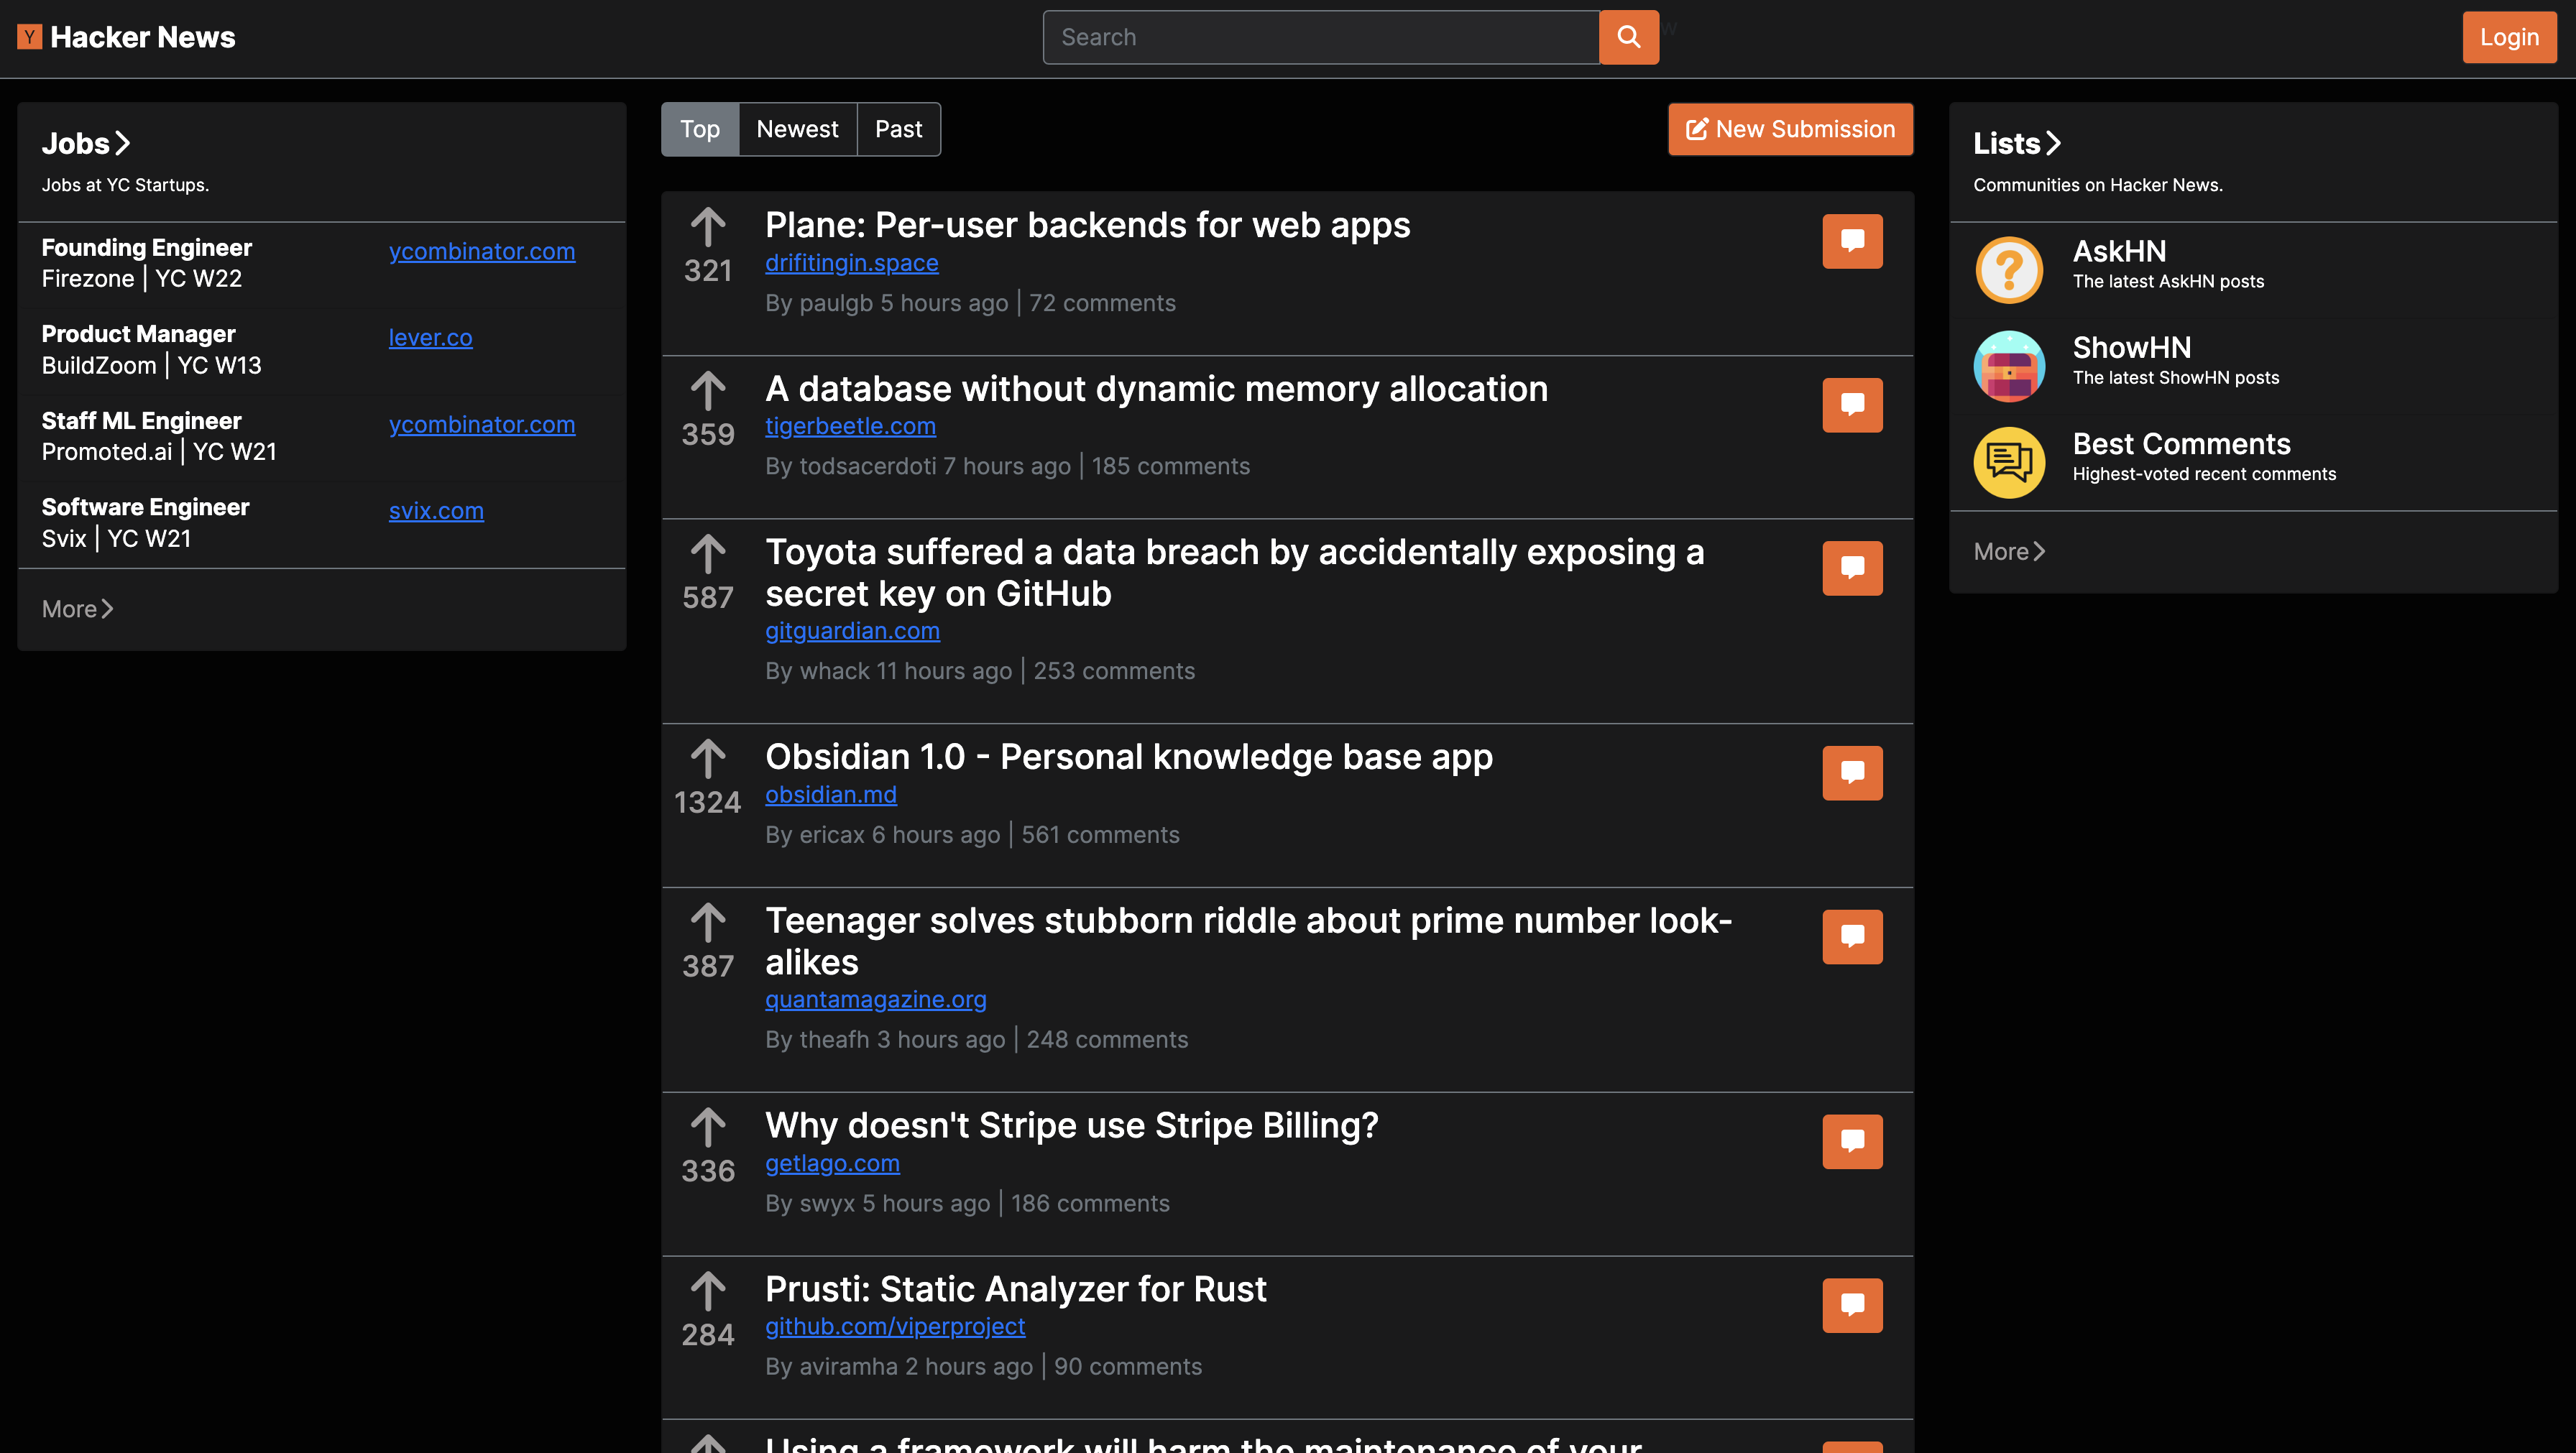
Task: Click upvote toggle on prime number riddle post
Action: tap(706, 921)
